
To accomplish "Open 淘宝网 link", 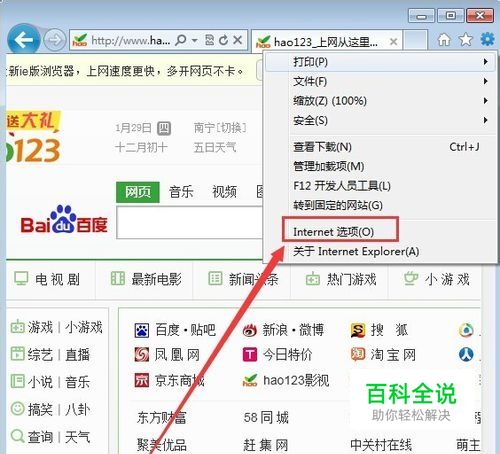I will pos(393,355).
